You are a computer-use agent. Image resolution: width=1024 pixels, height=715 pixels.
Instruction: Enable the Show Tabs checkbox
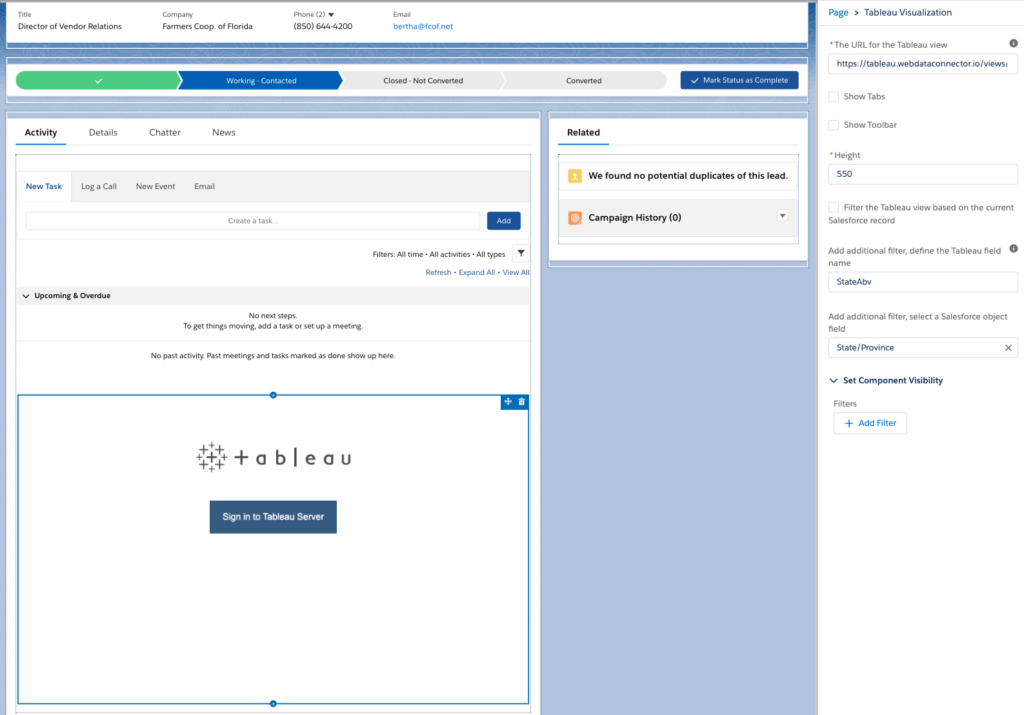tap(834, 97)
